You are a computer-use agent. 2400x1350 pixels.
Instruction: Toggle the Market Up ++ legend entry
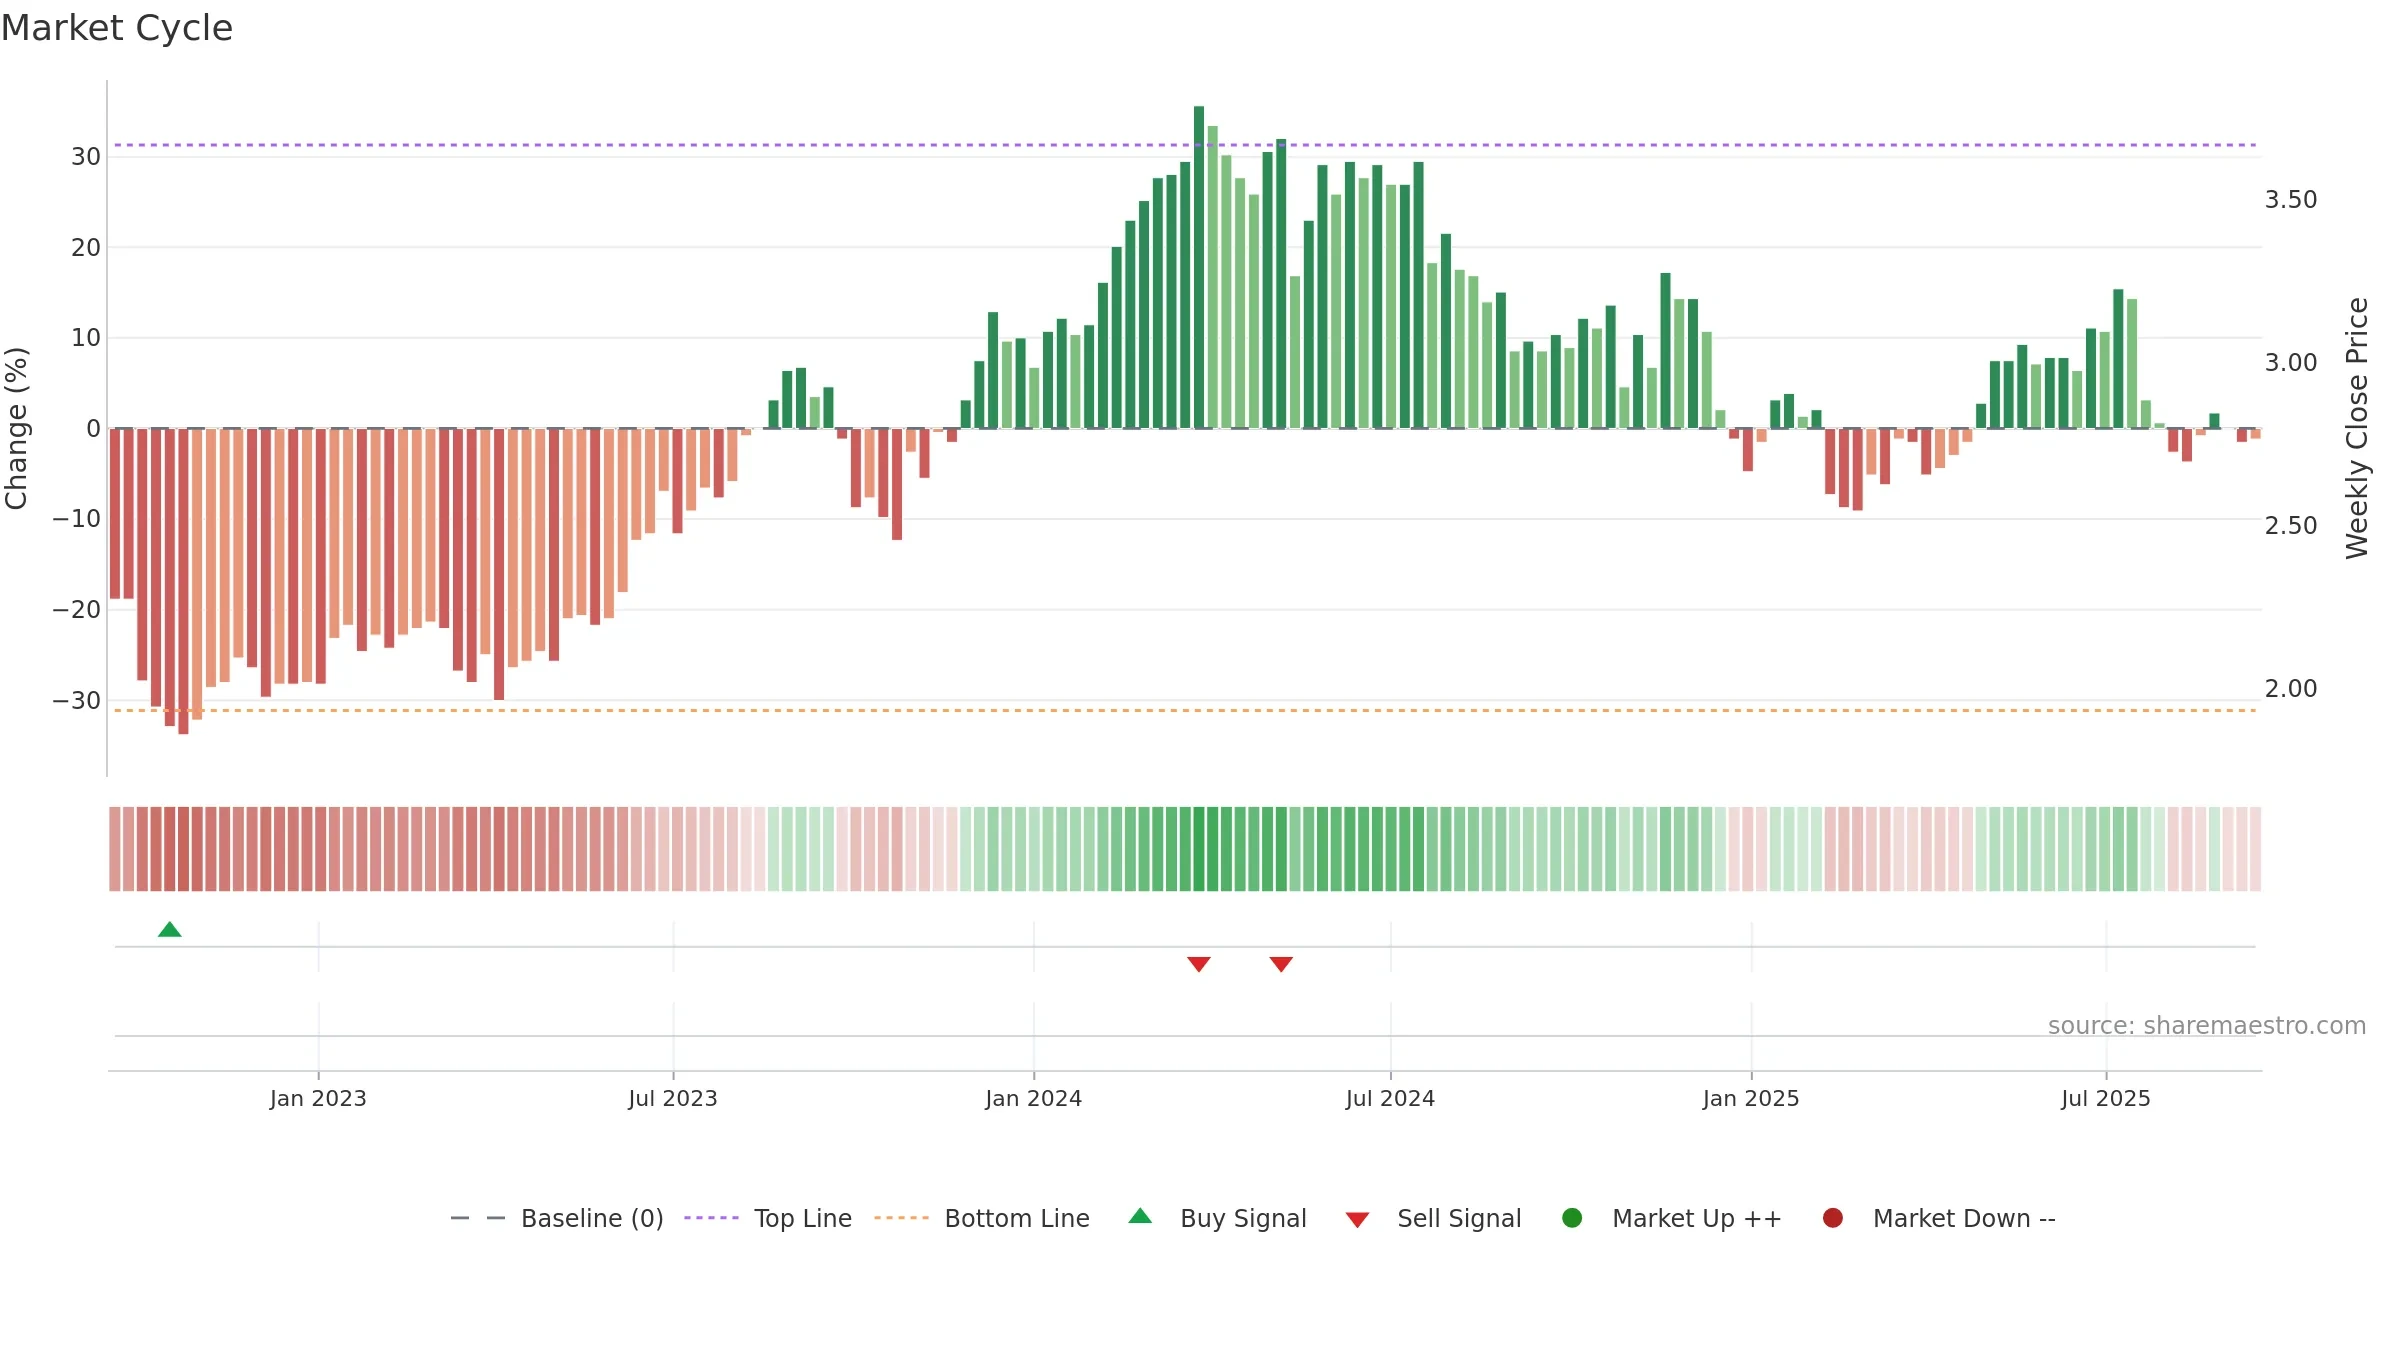pyautogui.click(x=1672, y=1218)
